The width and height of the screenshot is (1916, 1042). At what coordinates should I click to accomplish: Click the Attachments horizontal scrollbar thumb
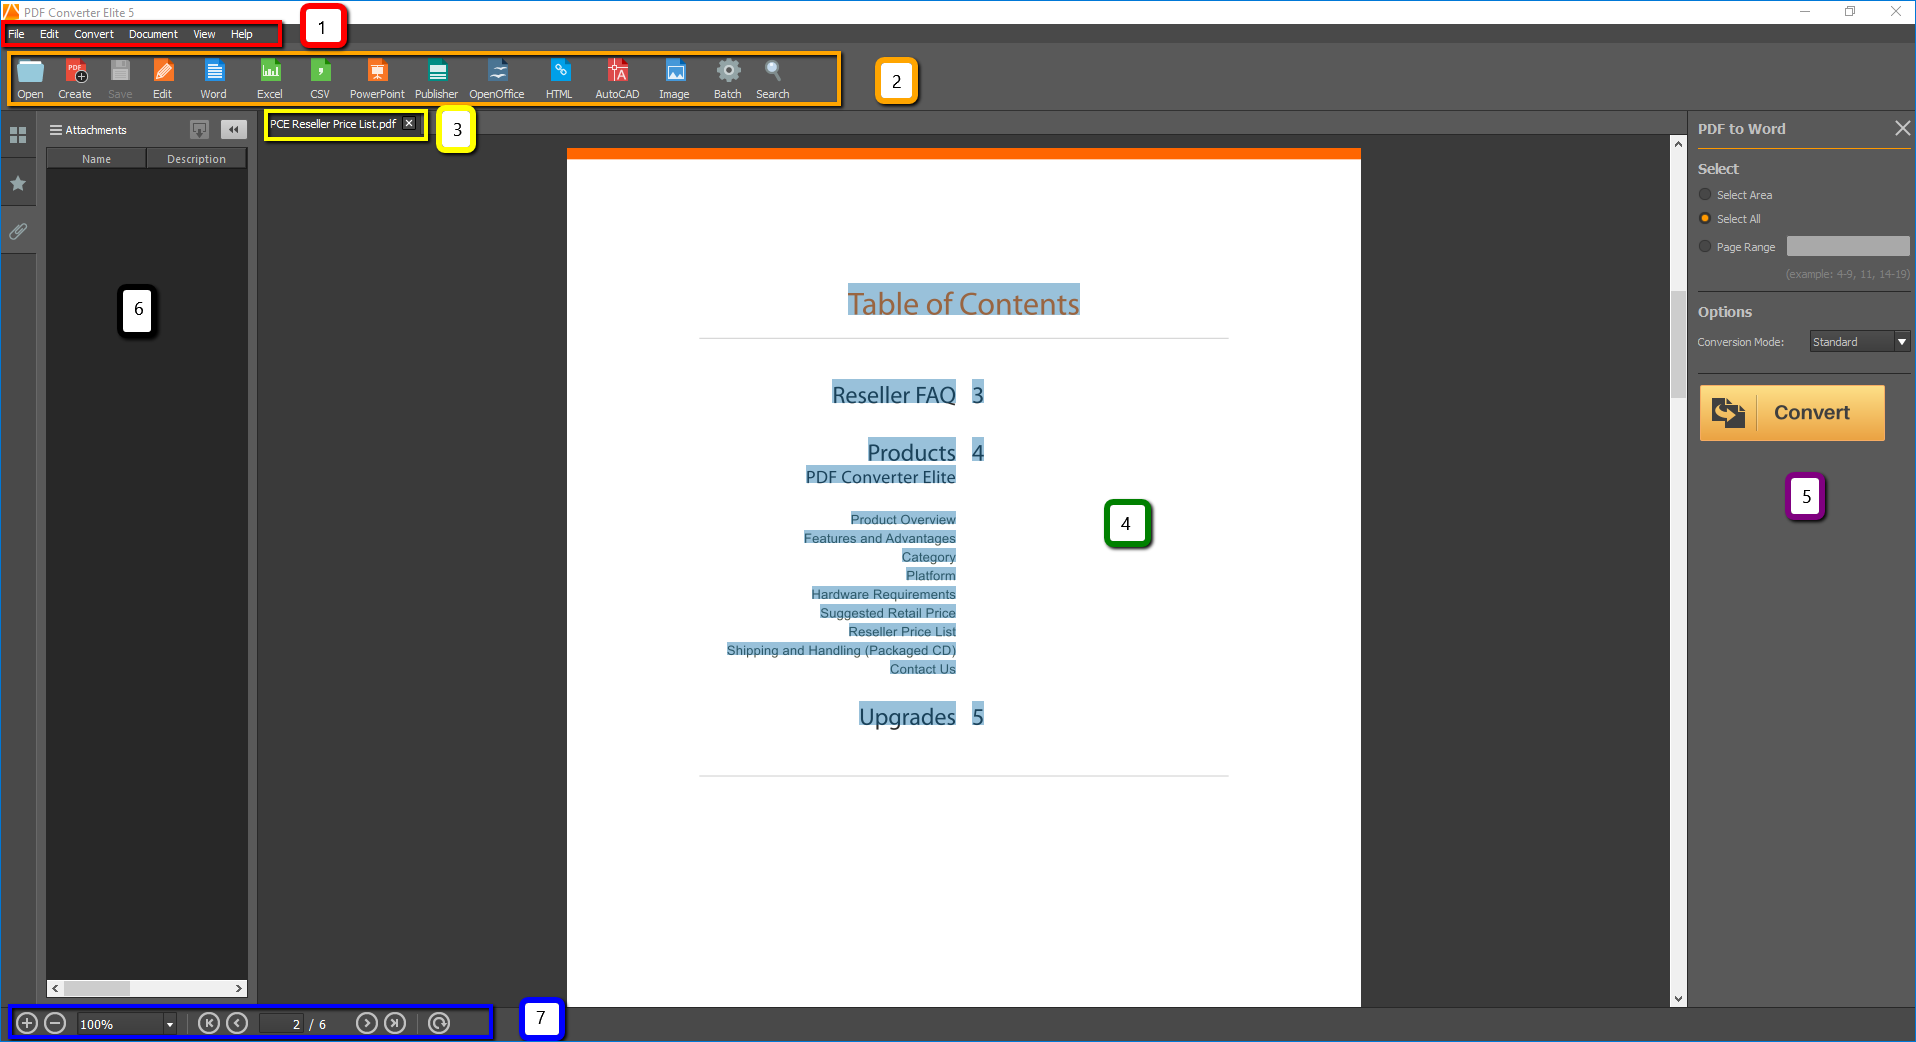click(97, 988)
